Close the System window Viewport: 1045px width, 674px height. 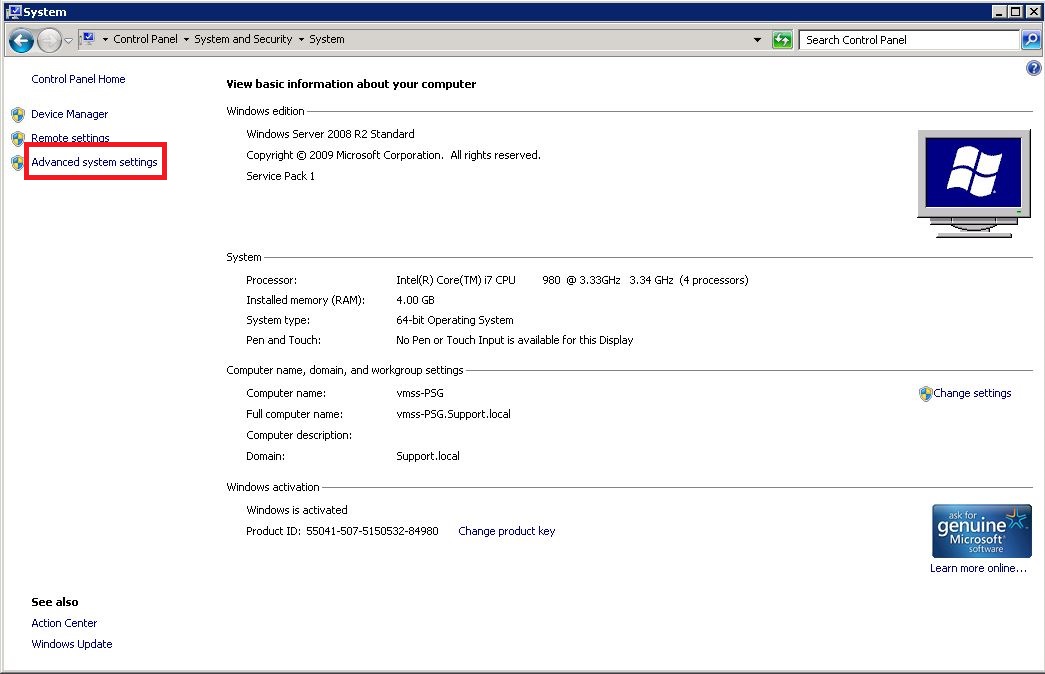[x=1032, y=11]
